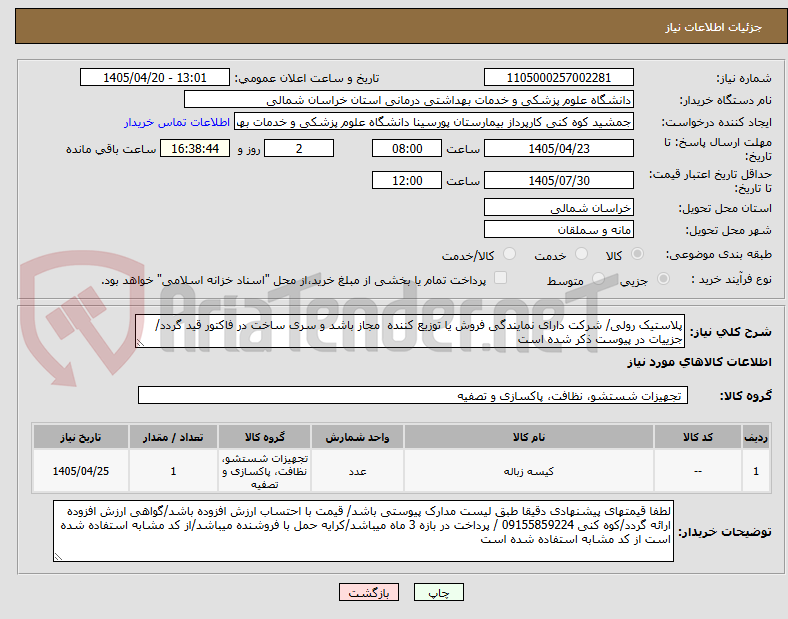This screenshot has width=788, height=619.
Task: Click the توضیحات خریدار notes textarea
Action: (363, 531)
